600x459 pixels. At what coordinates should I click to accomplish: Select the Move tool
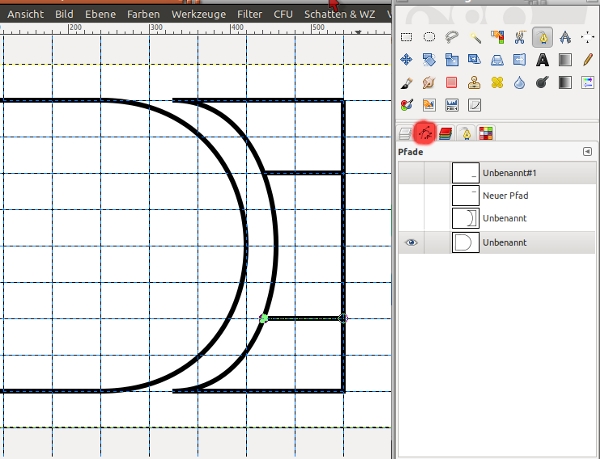coord(406,60)
